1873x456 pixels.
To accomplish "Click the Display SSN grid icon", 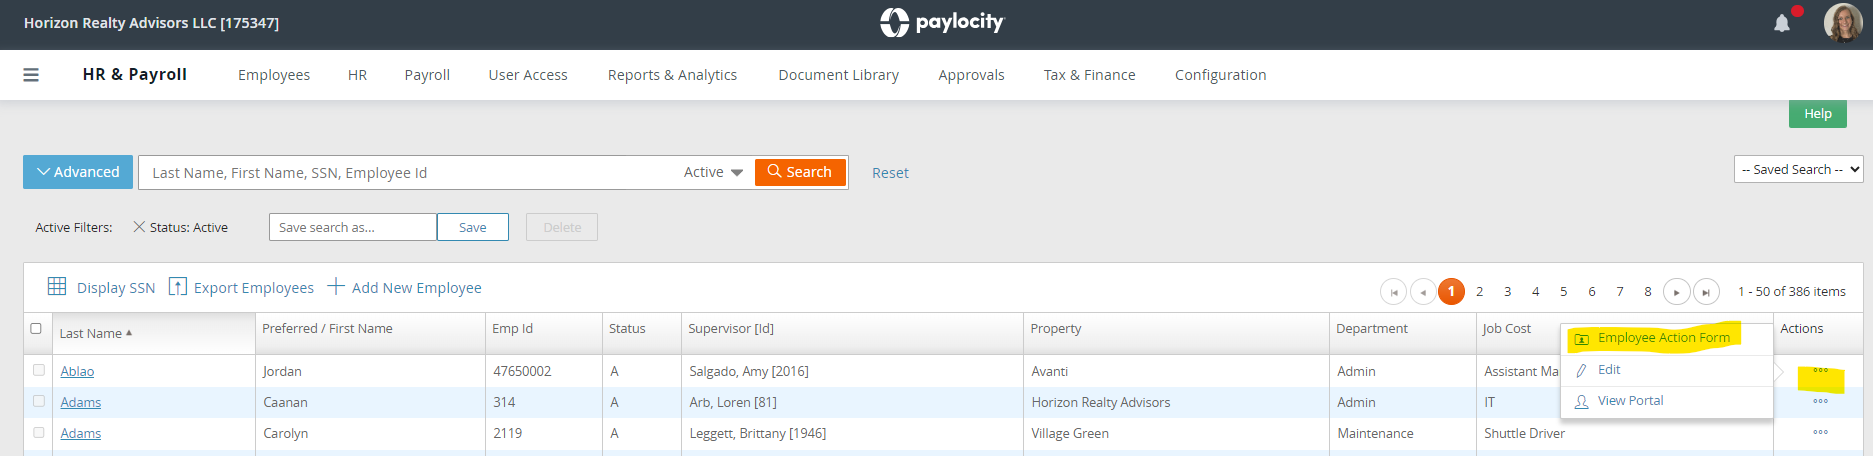I will tap(57, 287).
